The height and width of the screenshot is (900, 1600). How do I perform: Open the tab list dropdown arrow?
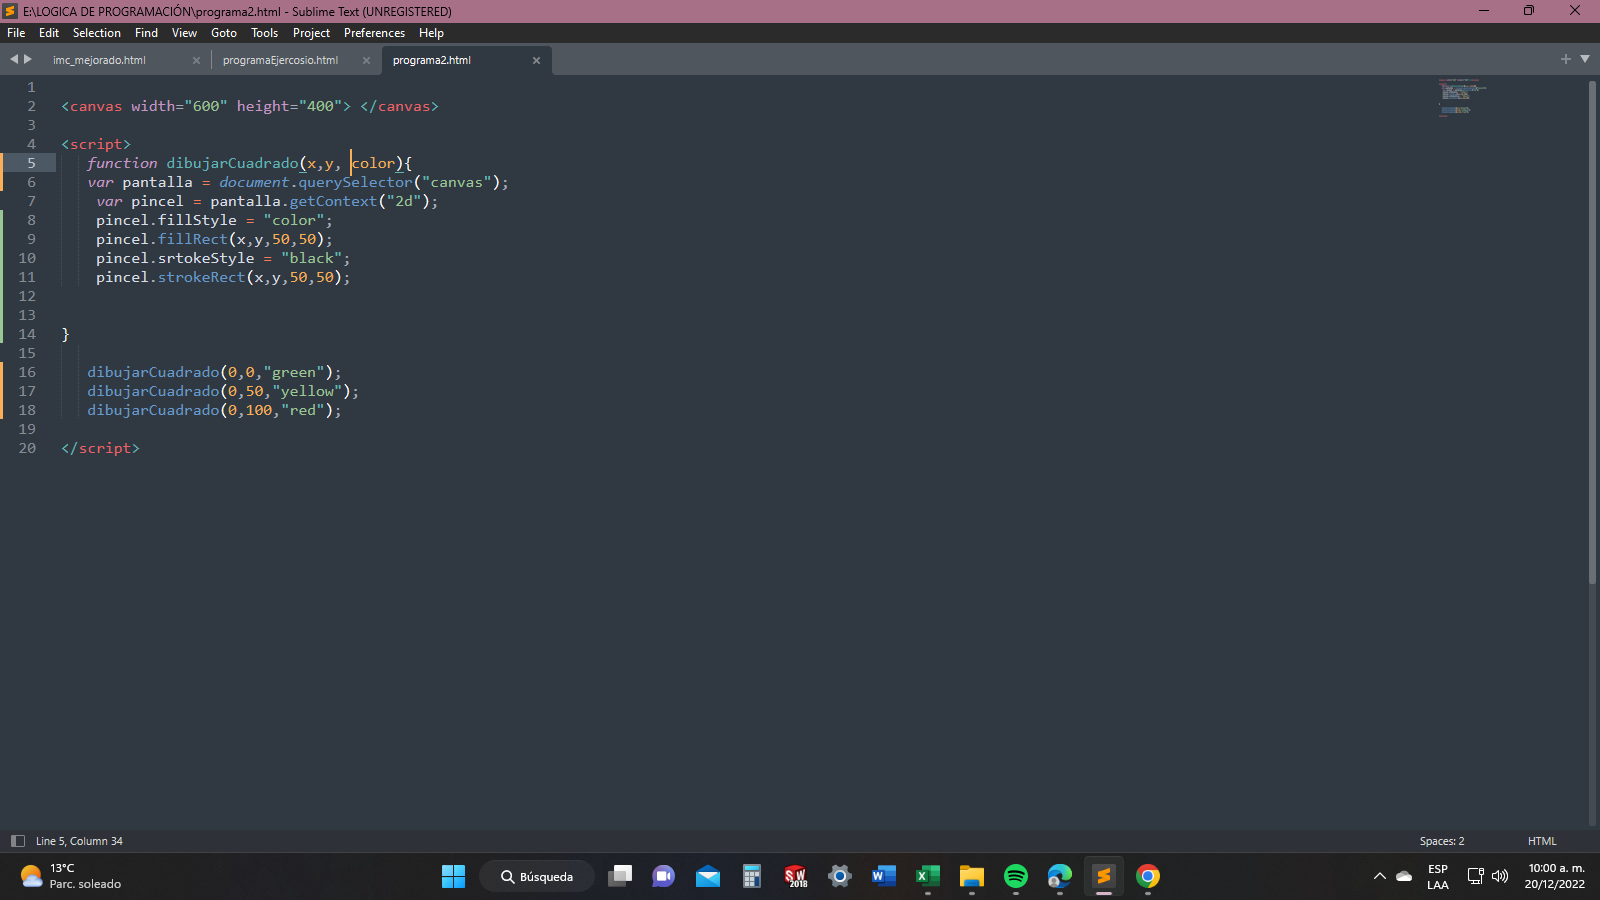coord(1585,59)
